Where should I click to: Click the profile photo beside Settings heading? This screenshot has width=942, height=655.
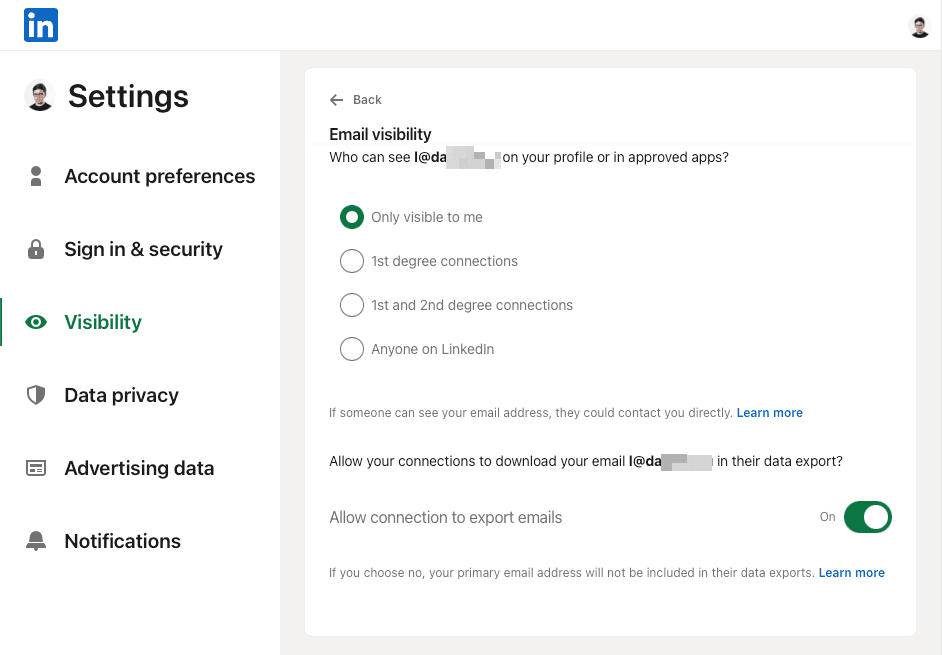coord(37,96)
